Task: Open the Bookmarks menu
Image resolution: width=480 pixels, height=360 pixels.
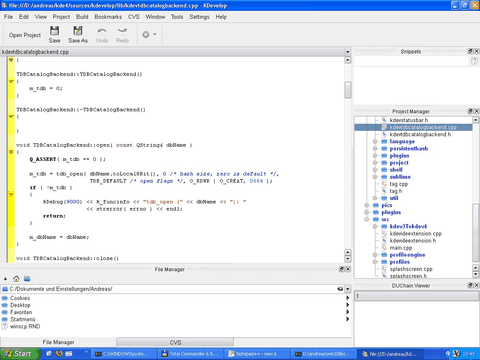Action: coord(108,17)
